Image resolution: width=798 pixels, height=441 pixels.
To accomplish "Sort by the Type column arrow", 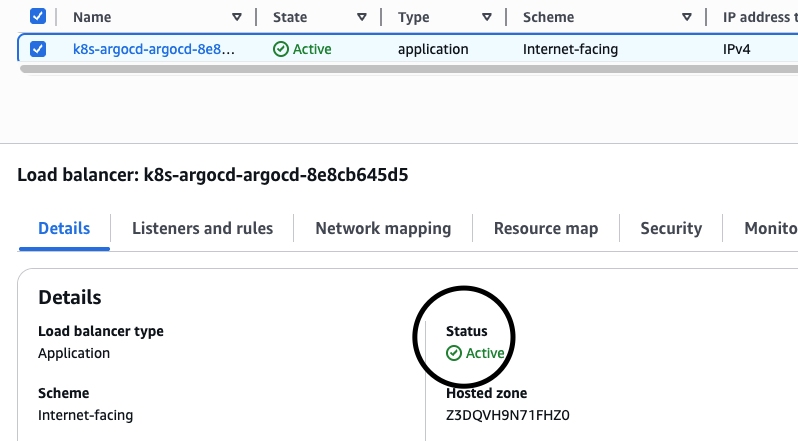I will pos(486,17).
